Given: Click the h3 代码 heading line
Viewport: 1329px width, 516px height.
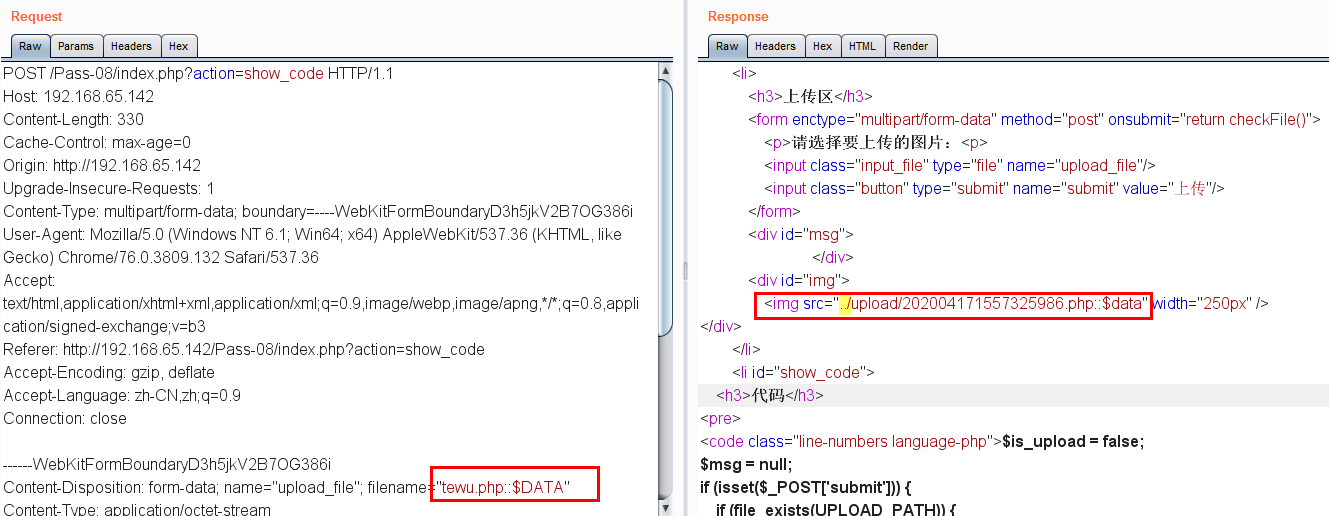Looking at the screenshot, I should pyautogui.click(x=770, y=396).
